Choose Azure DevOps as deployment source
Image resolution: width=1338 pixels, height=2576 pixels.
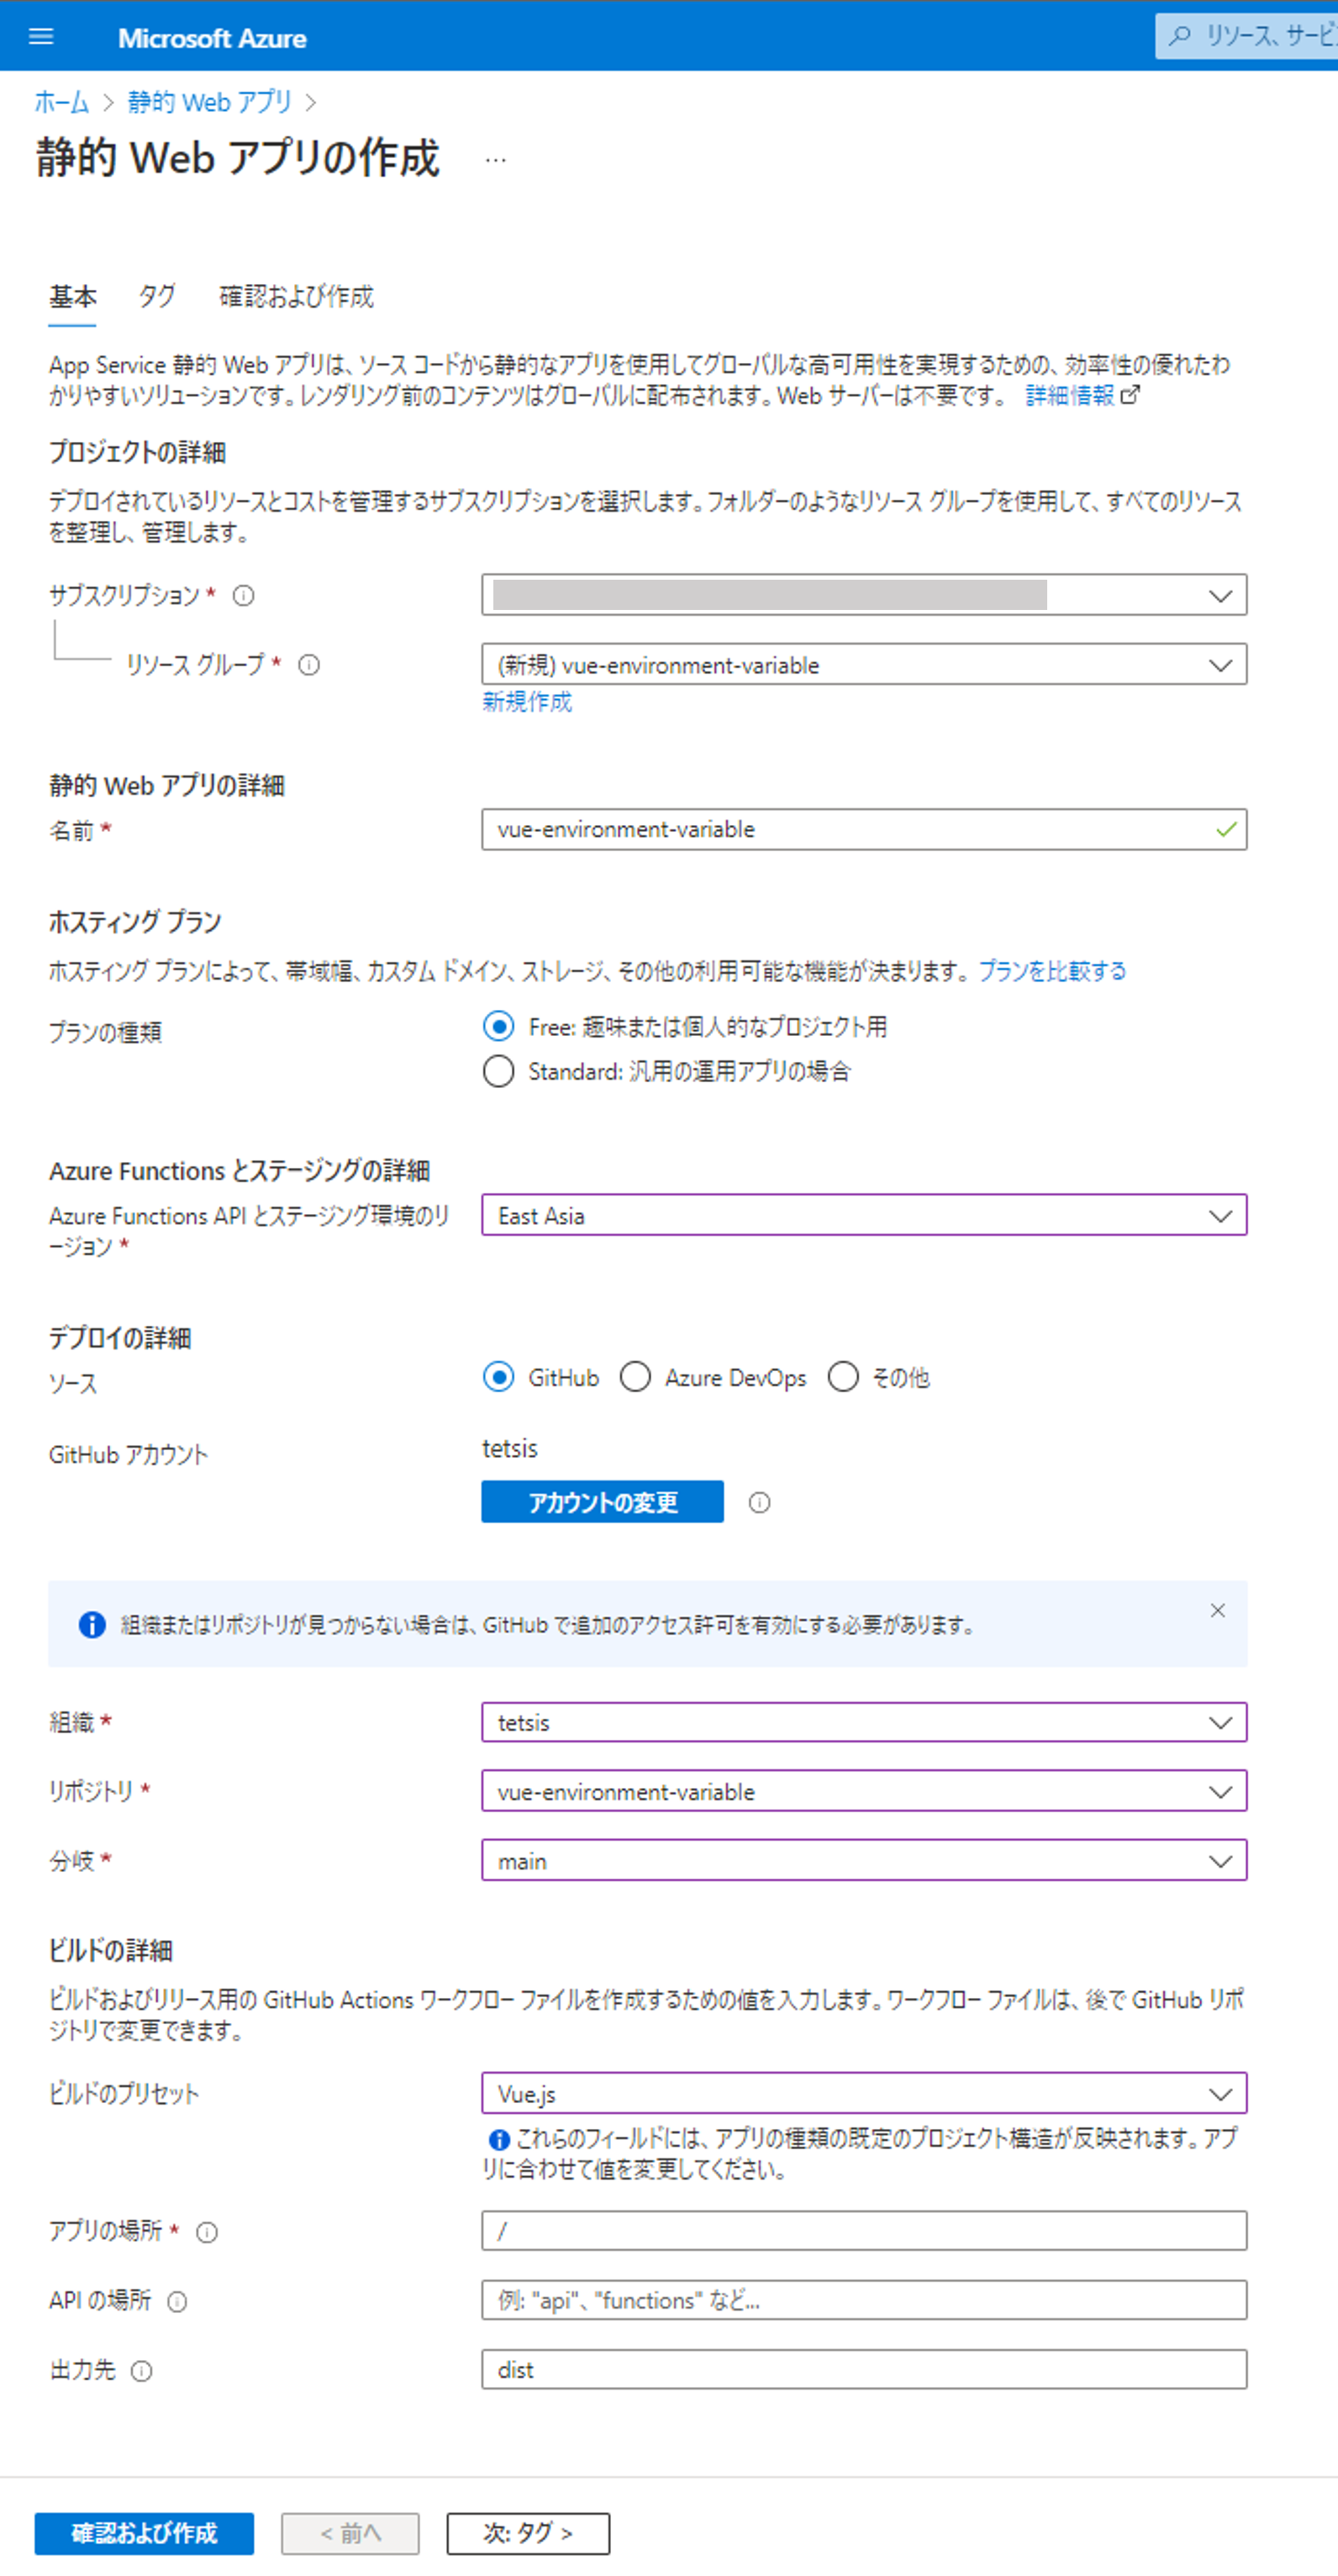pyautogui.click(x=635, y=1378)
